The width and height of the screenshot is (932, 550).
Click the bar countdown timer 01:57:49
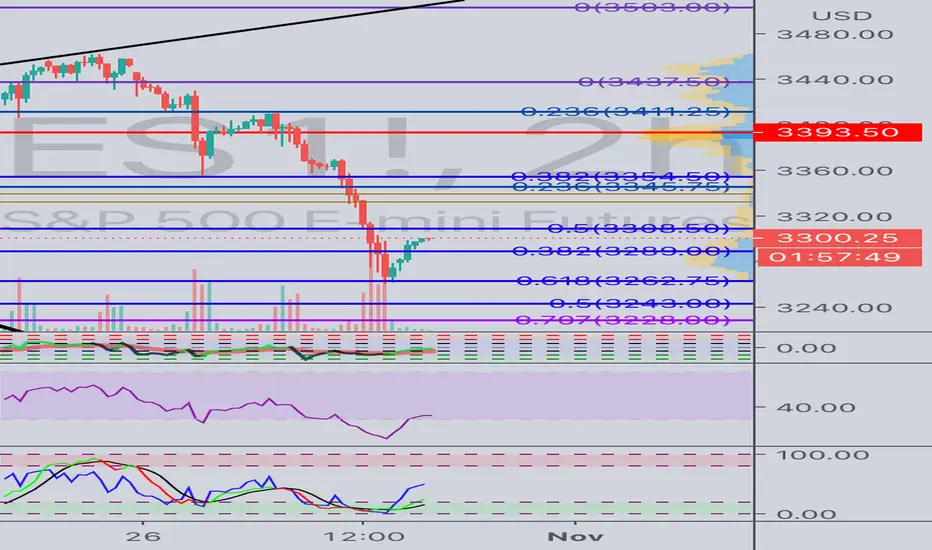pos(839,257)
